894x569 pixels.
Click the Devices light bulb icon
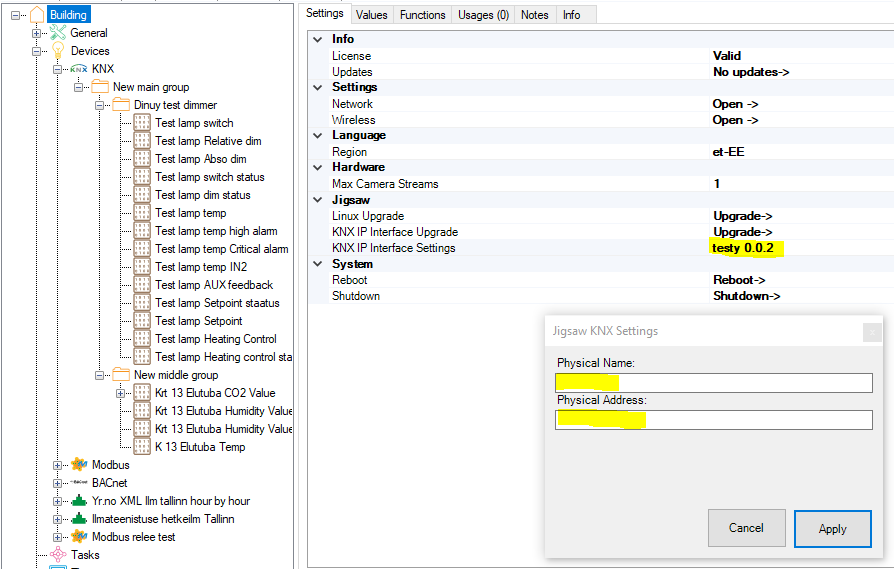pyautogui.click(x=58, y=51)
